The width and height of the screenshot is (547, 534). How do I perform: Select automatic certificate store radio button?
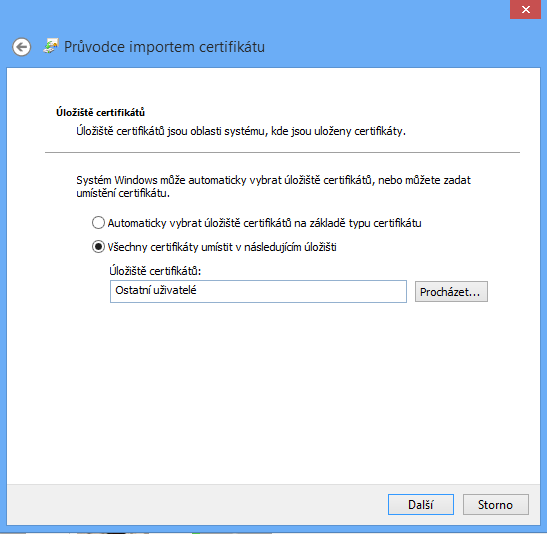click(98, 223)
